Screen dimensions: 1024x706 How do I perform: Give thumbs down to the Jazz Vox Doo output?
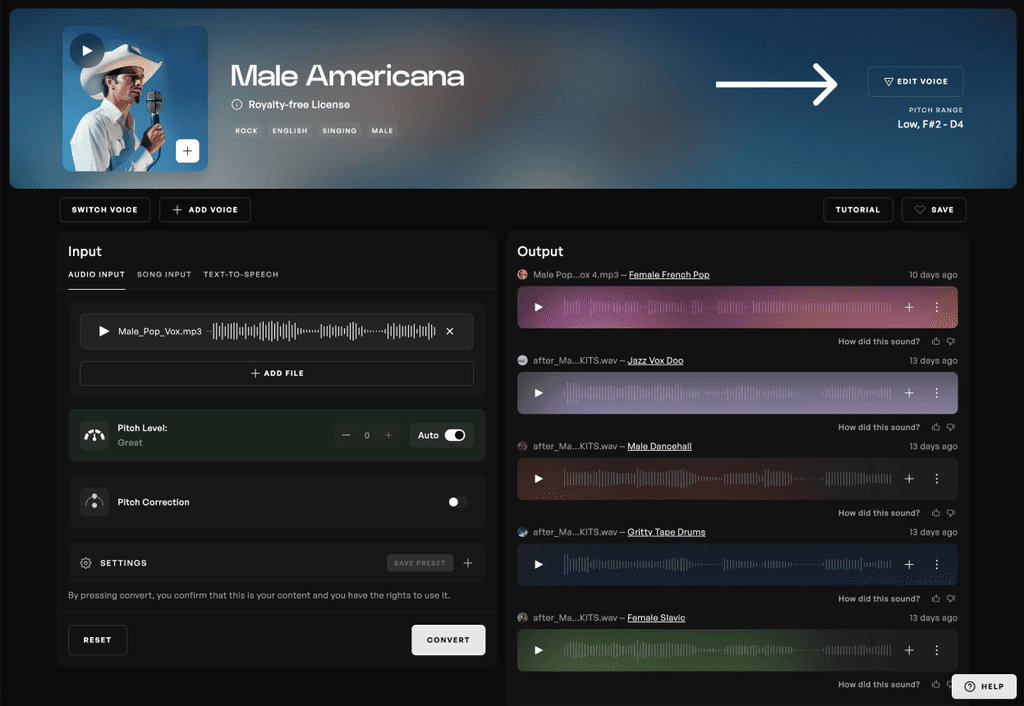[951, 427]
